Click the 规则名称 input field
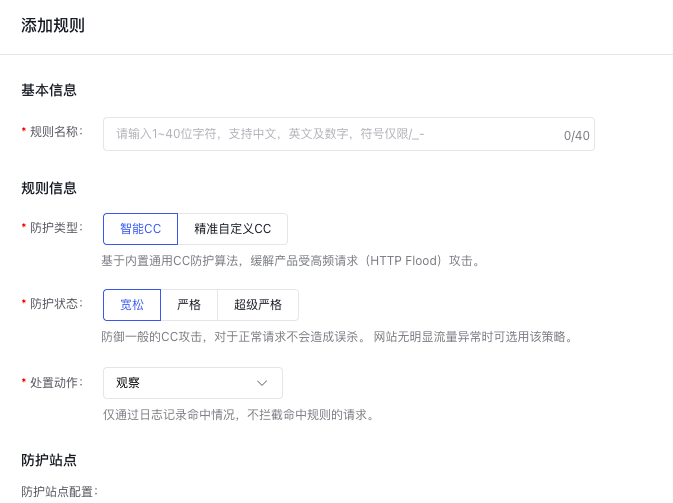The width and height of the screenshot is (673, 503). pyautogui.click(x=349, y=134)
